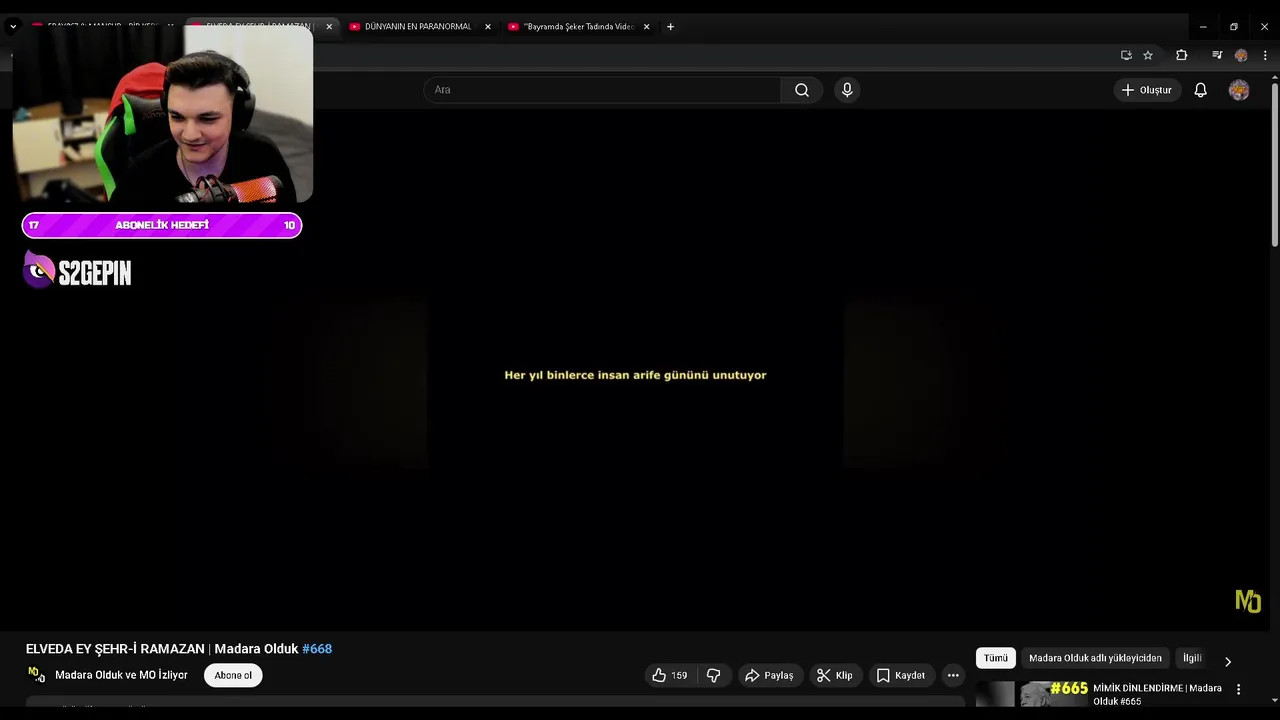
Task: Click the Abone ol subscribe button
Action: (233, 675)
